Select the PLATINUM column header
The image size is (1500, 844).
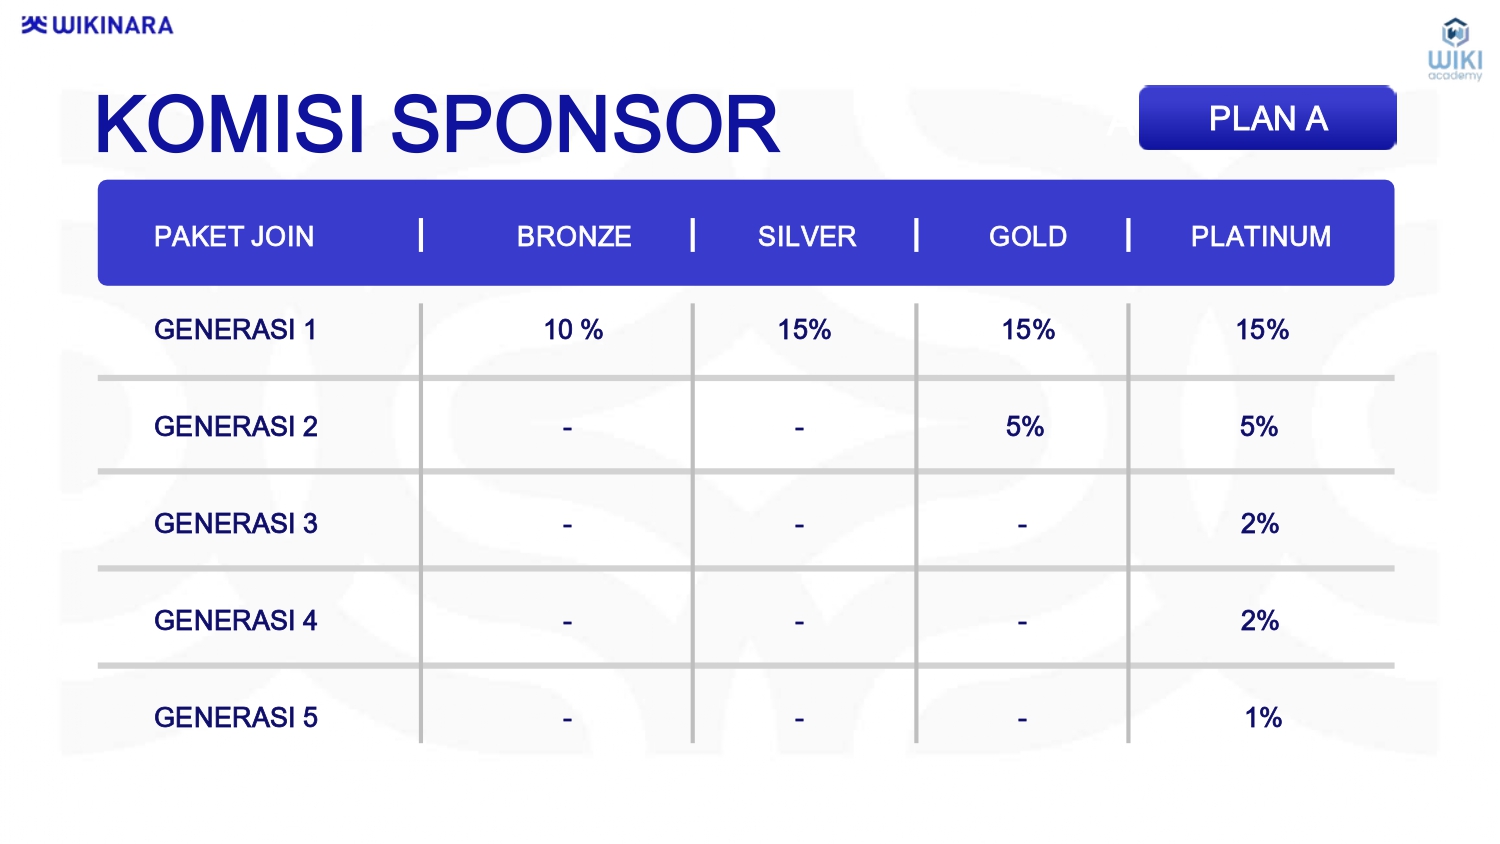coord(1261,236)
